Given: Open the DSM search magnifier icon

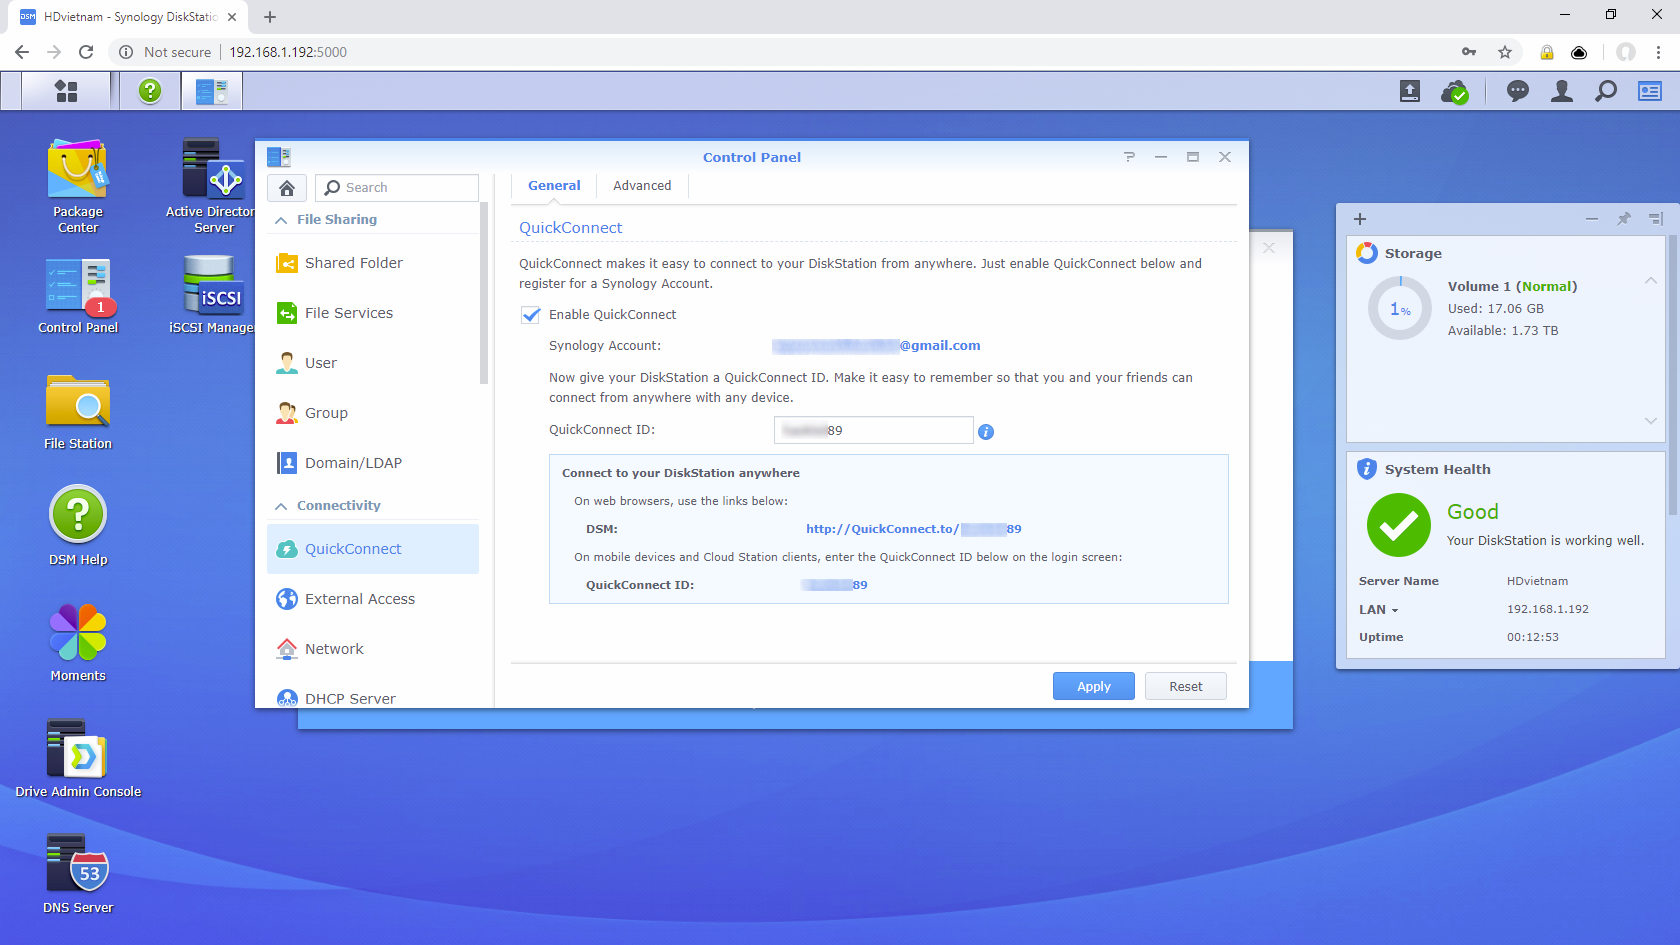Looking at the screenshot, I should click(x=1606, y=91).
